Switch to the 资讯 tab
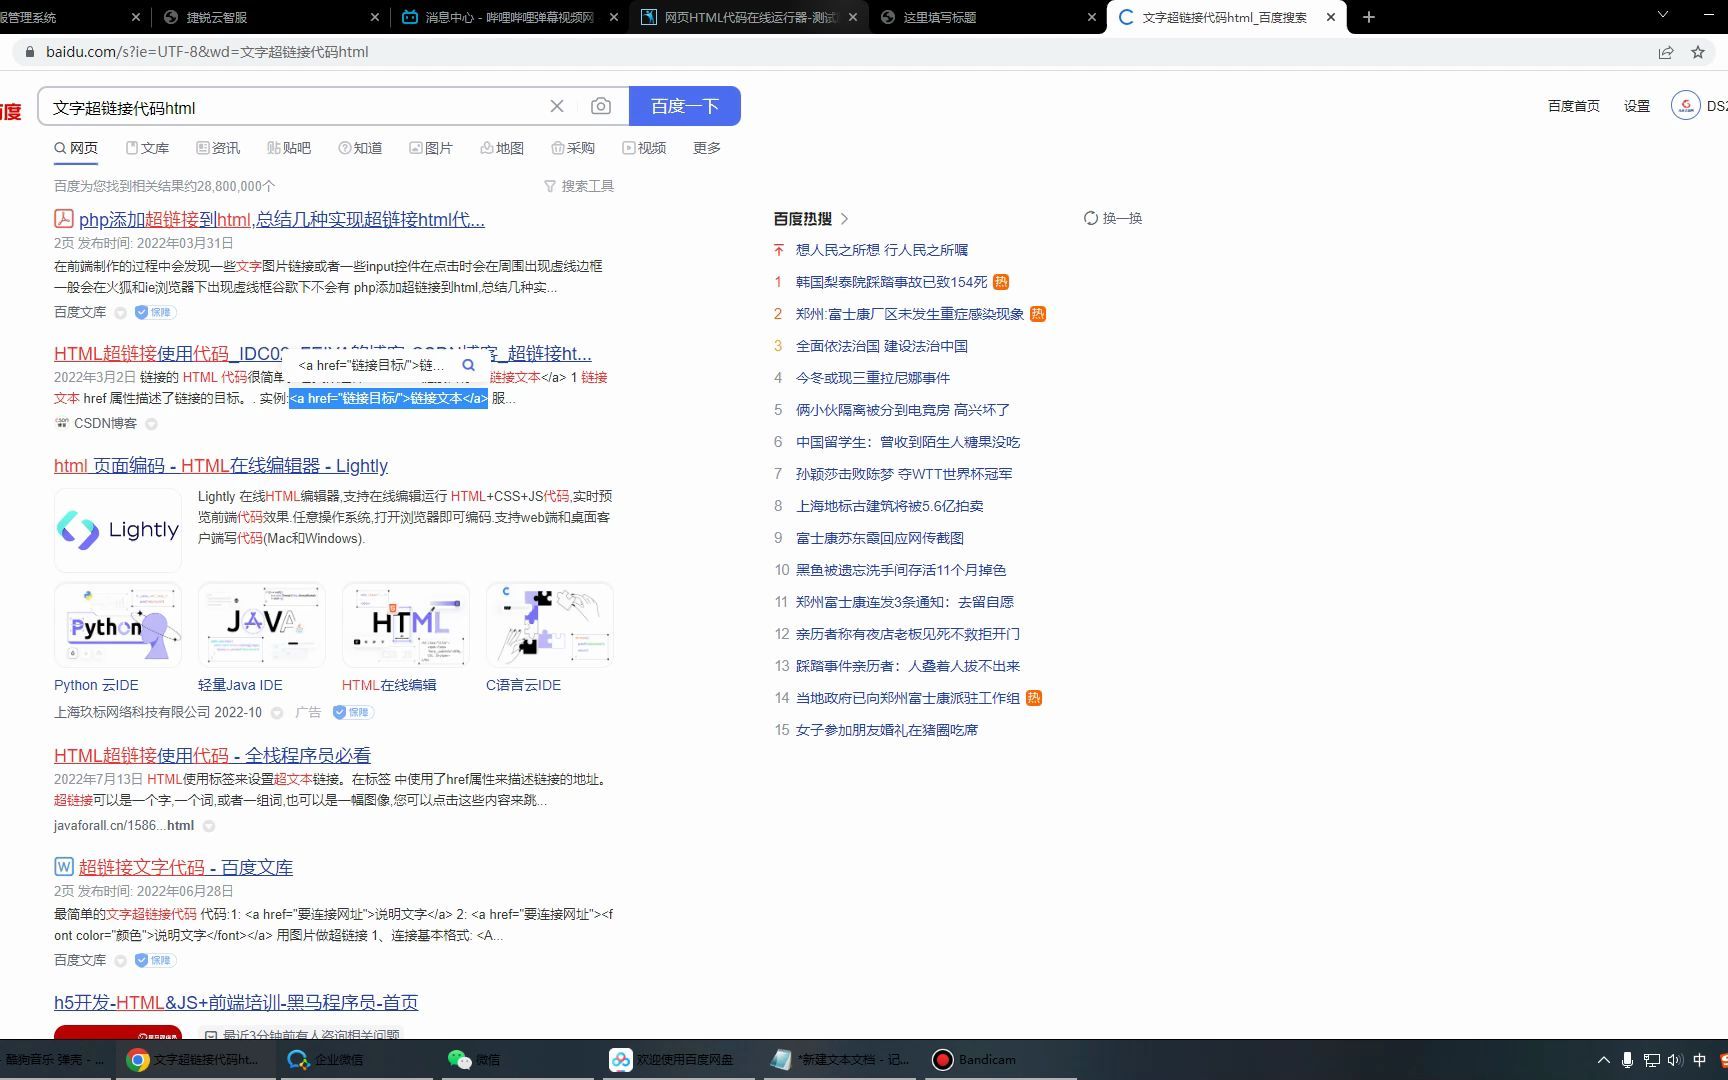 [218, 148]
